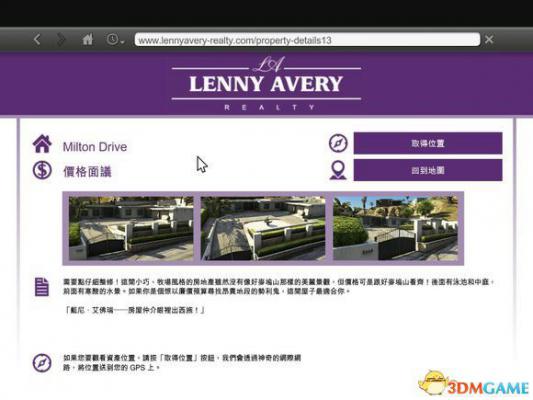Screen dimensions: 533x400
Task: Click the 回到地圖 button
Action: 428,170
